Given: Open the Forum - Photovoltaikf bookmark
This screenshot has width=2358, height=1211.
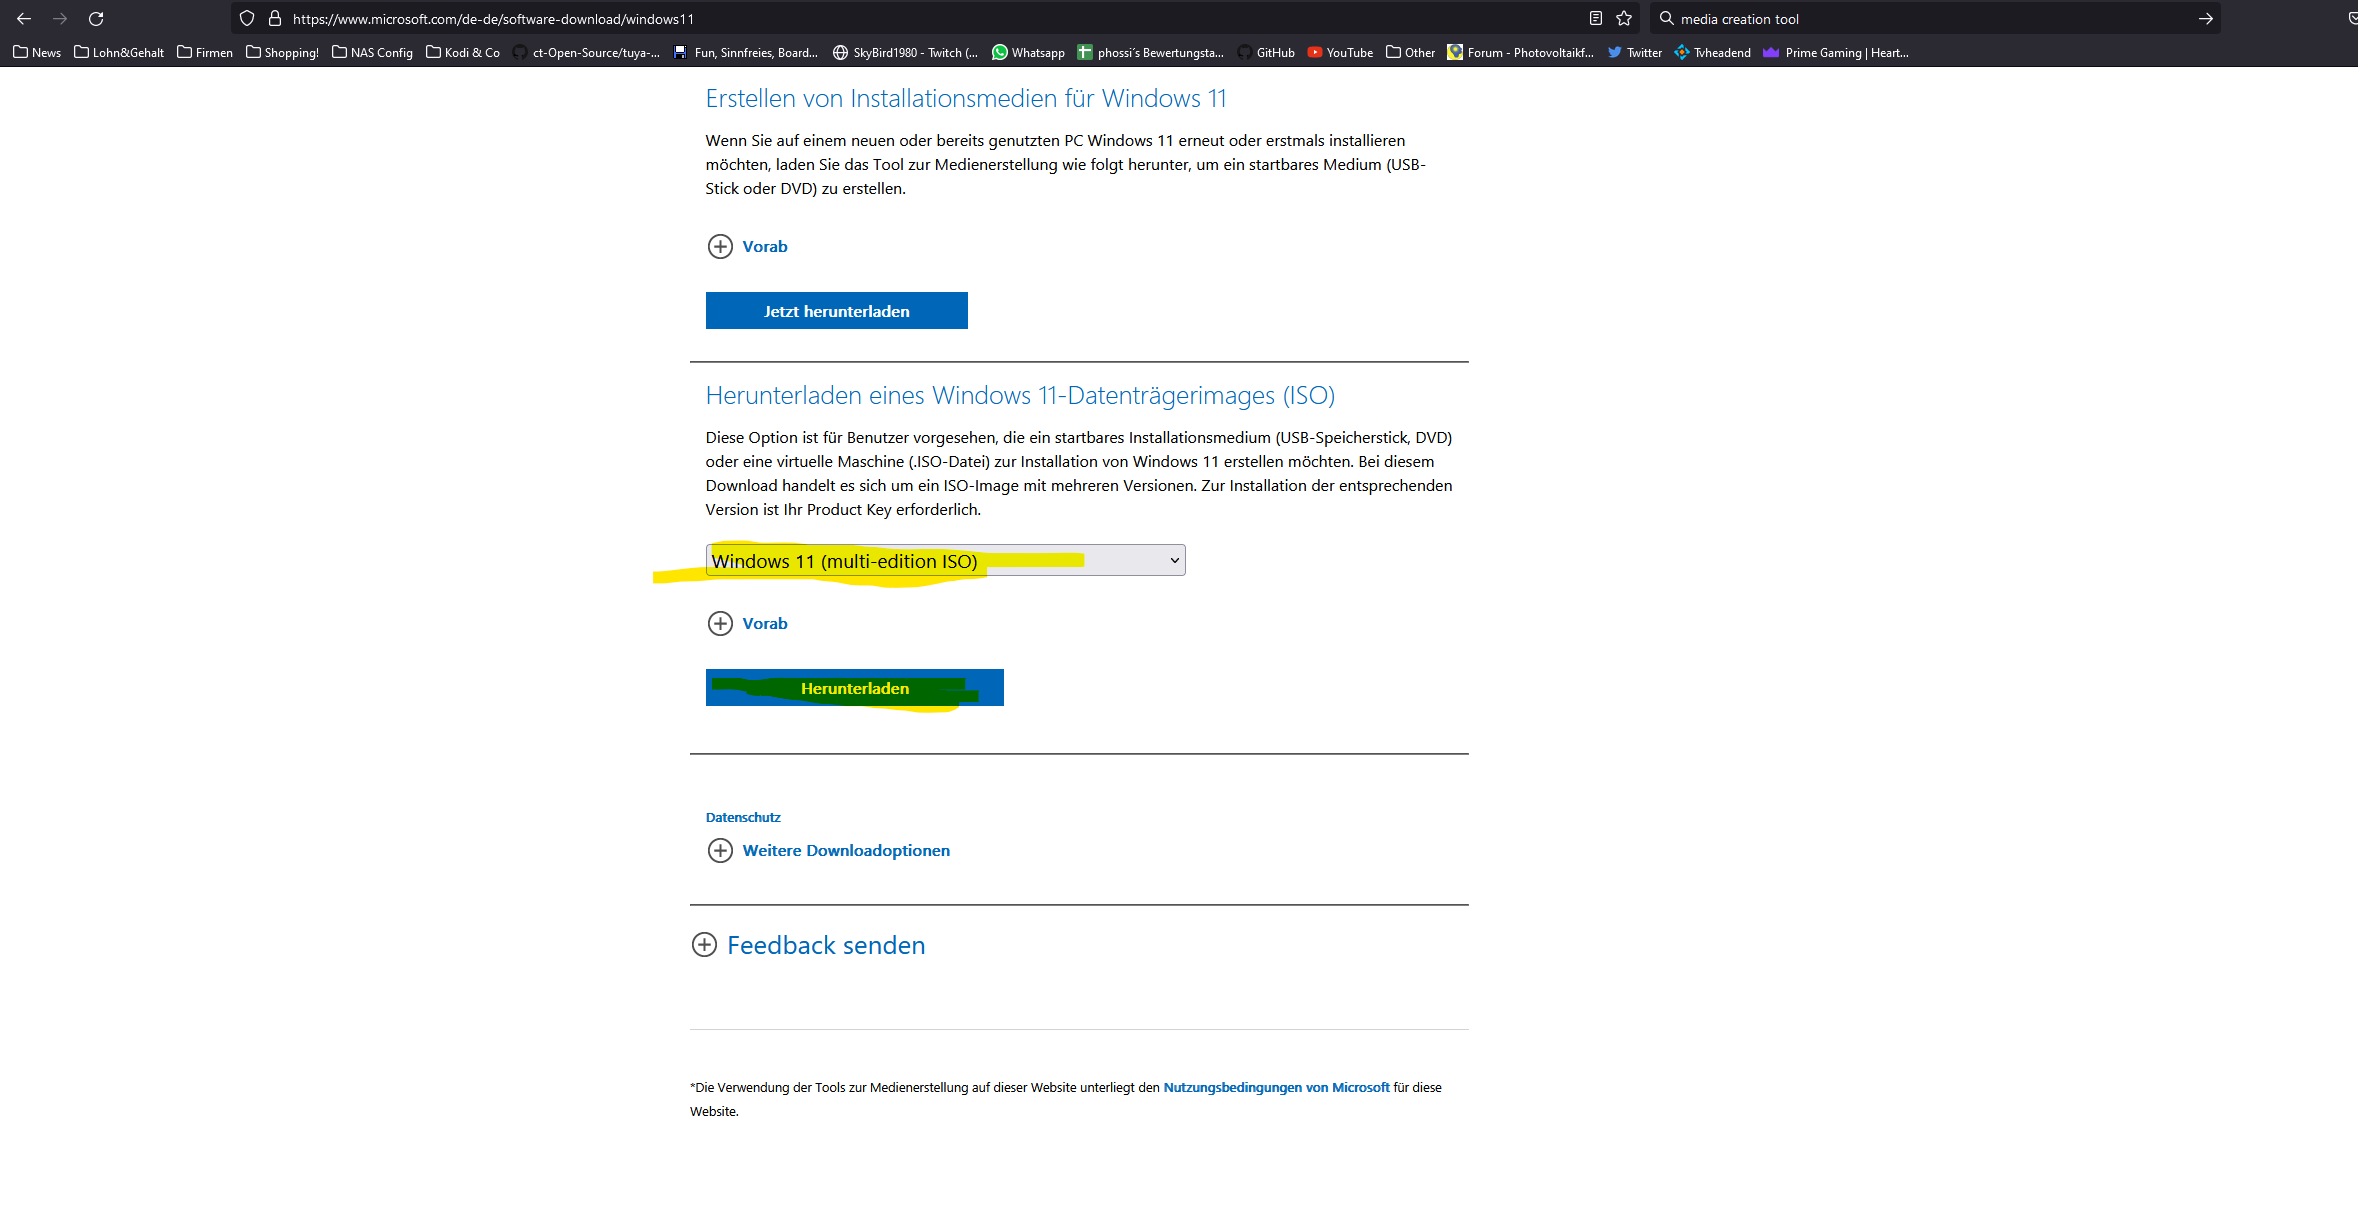Looking at the screenshot, I should coord(1521,52).
